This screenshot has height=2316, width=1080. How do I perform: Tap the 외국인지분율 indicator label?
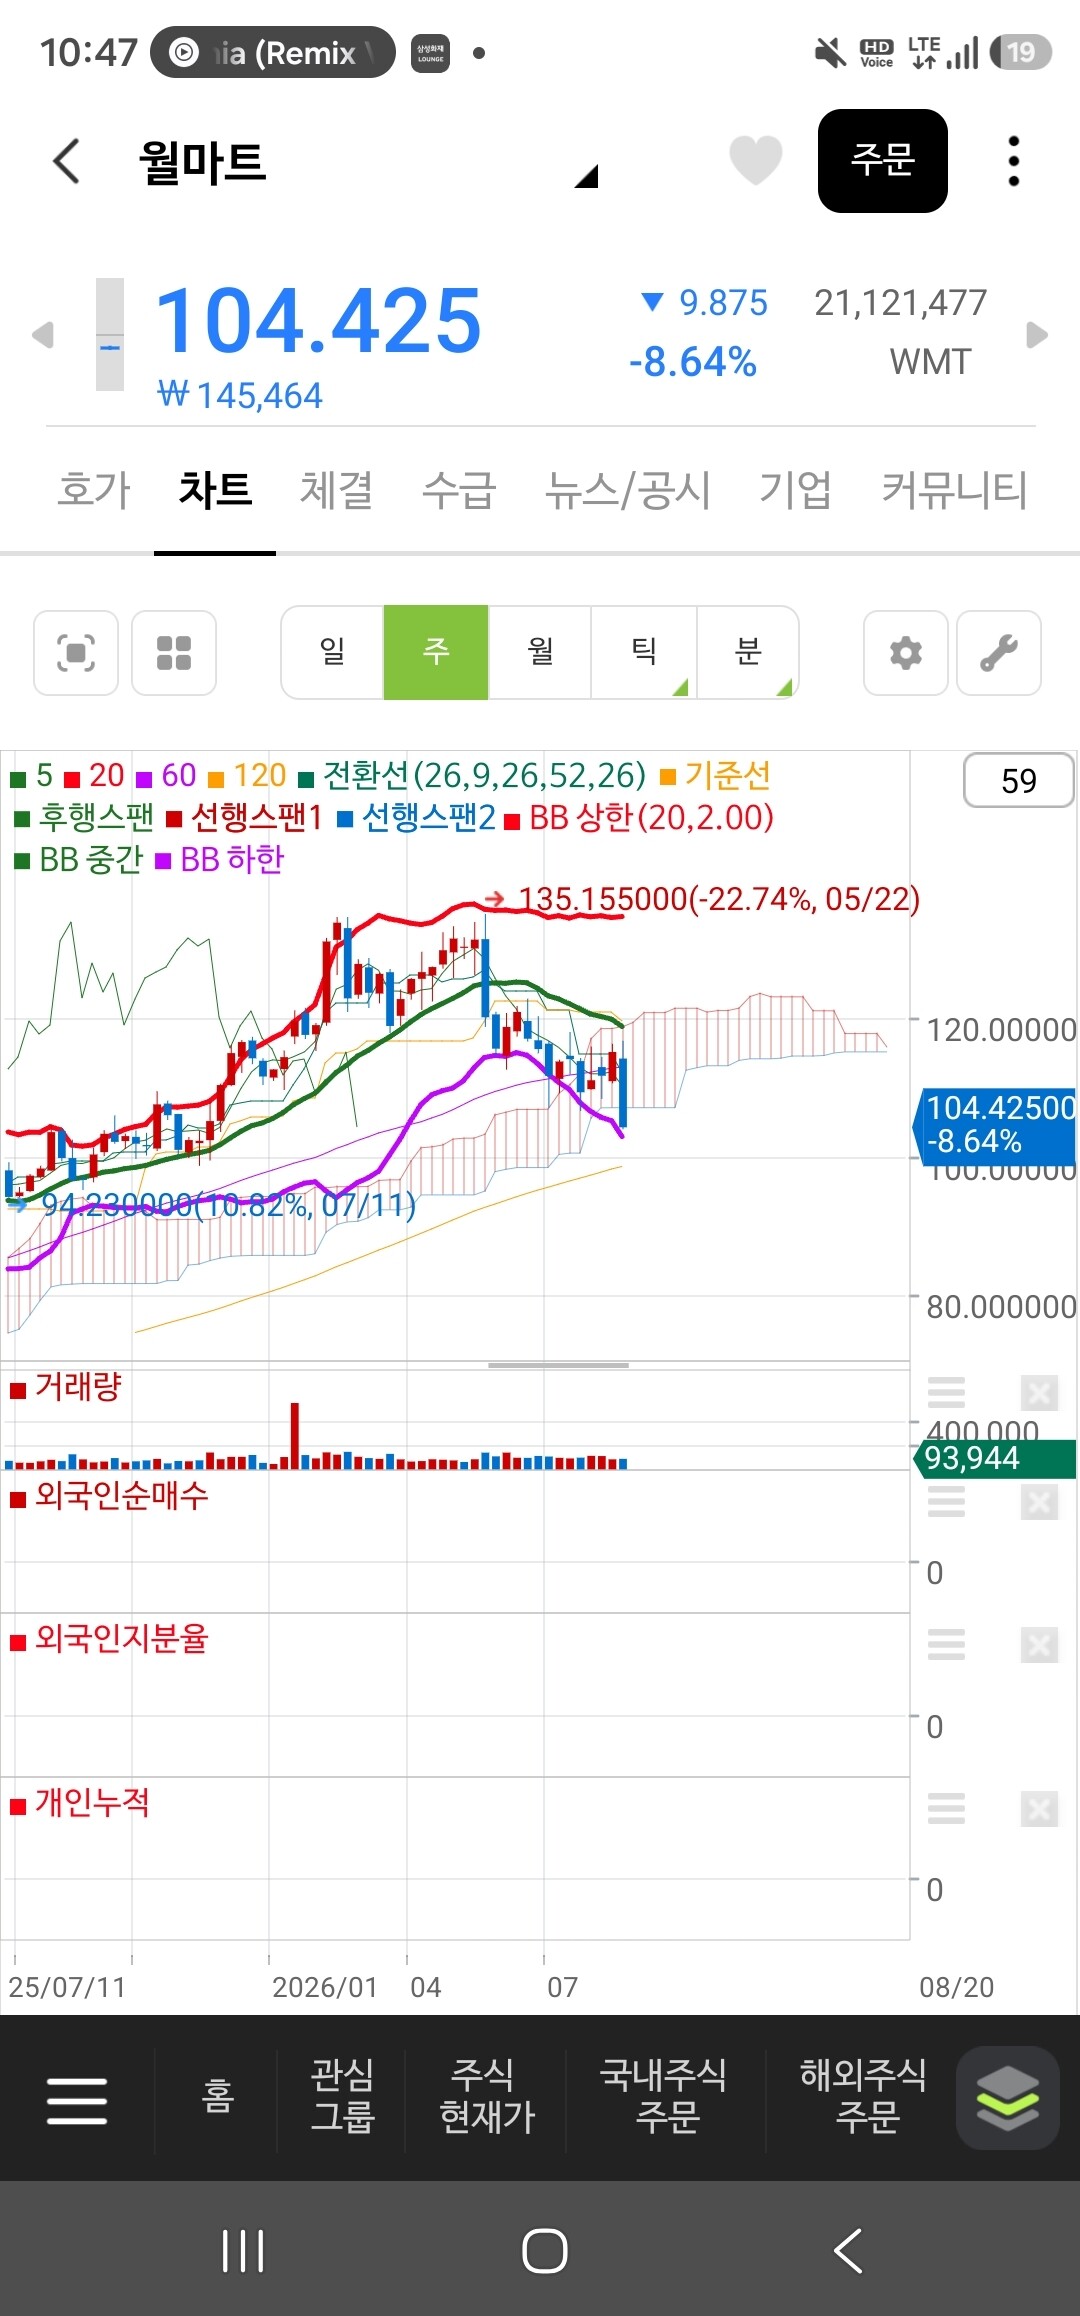coord(109,1639)
